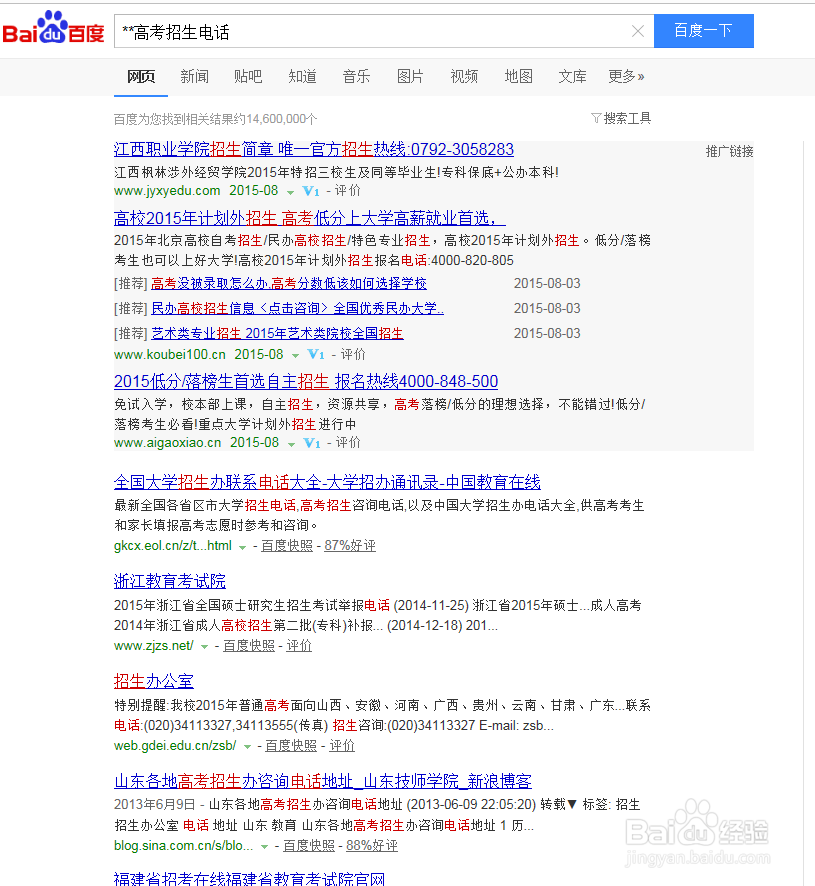
Task: Click the www.aigaoxiao.cn green URL
Action: pyautogui.click(x=167, y=442)
